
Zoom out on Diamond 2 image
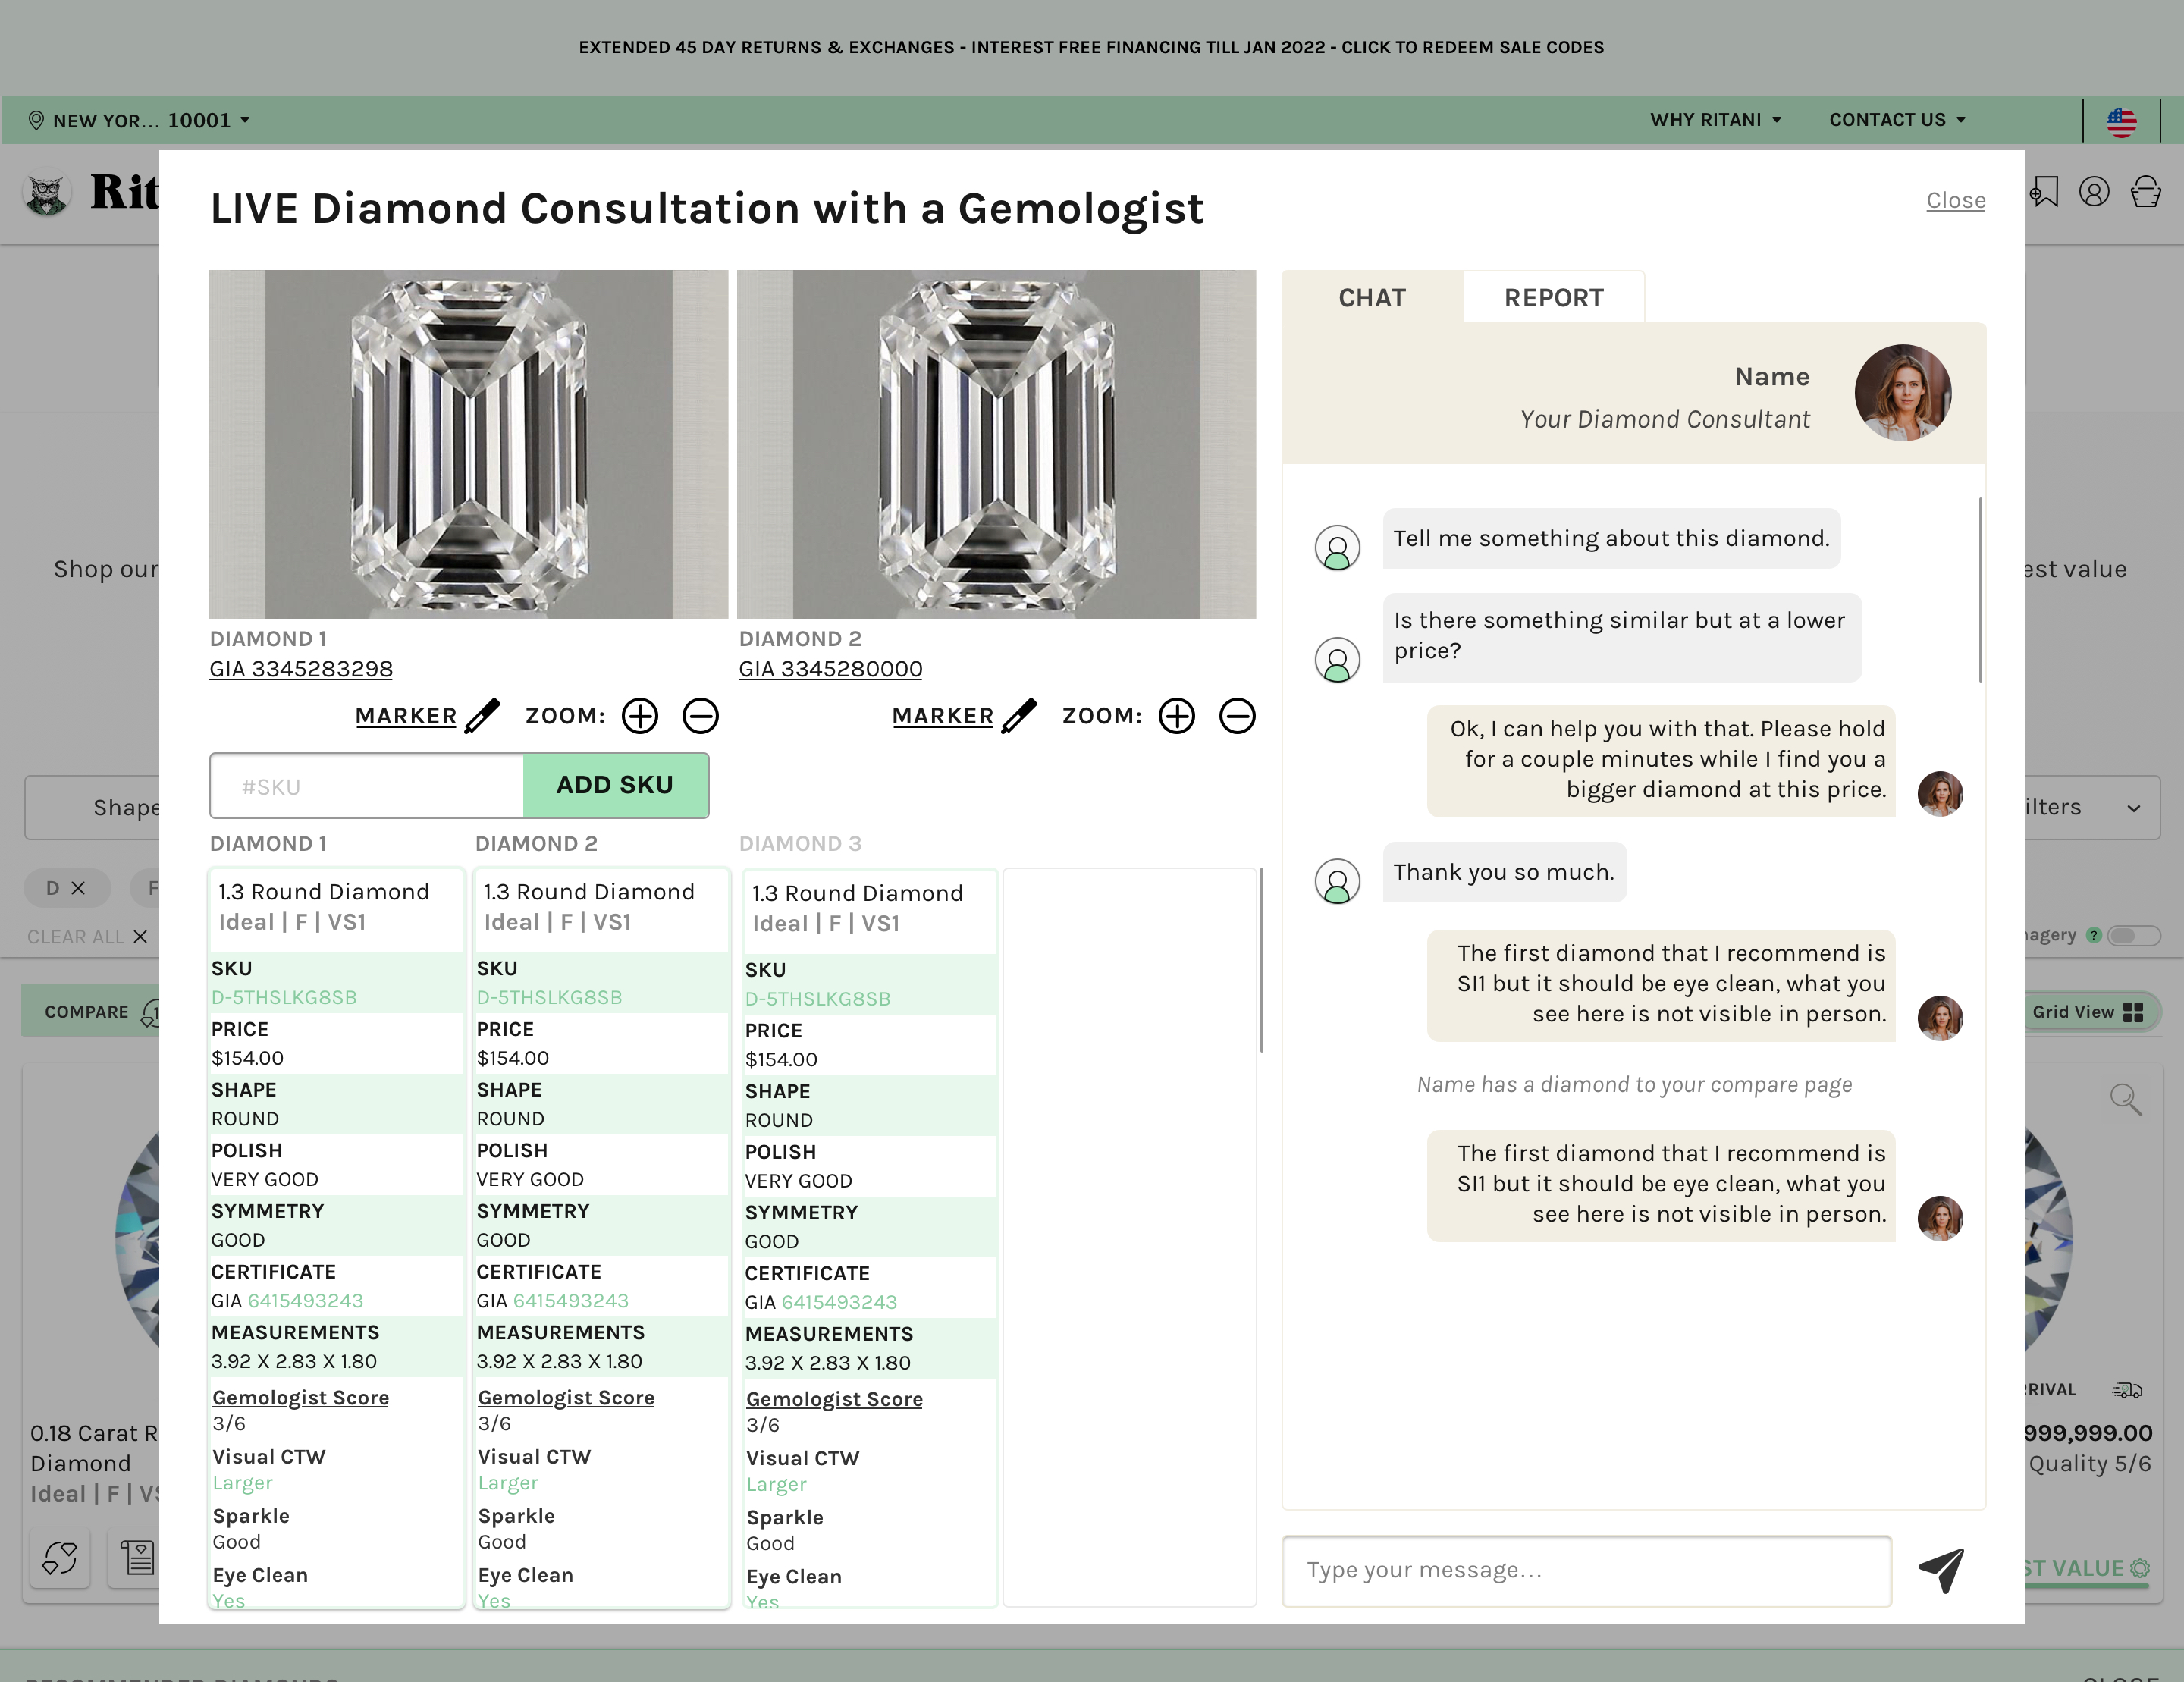pyautogui.click(x=1237, y=716)
